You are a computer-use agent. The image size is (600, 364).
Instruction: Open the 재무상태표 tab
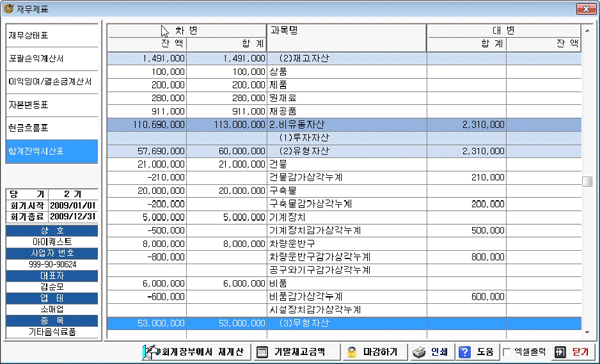(52, 36)
